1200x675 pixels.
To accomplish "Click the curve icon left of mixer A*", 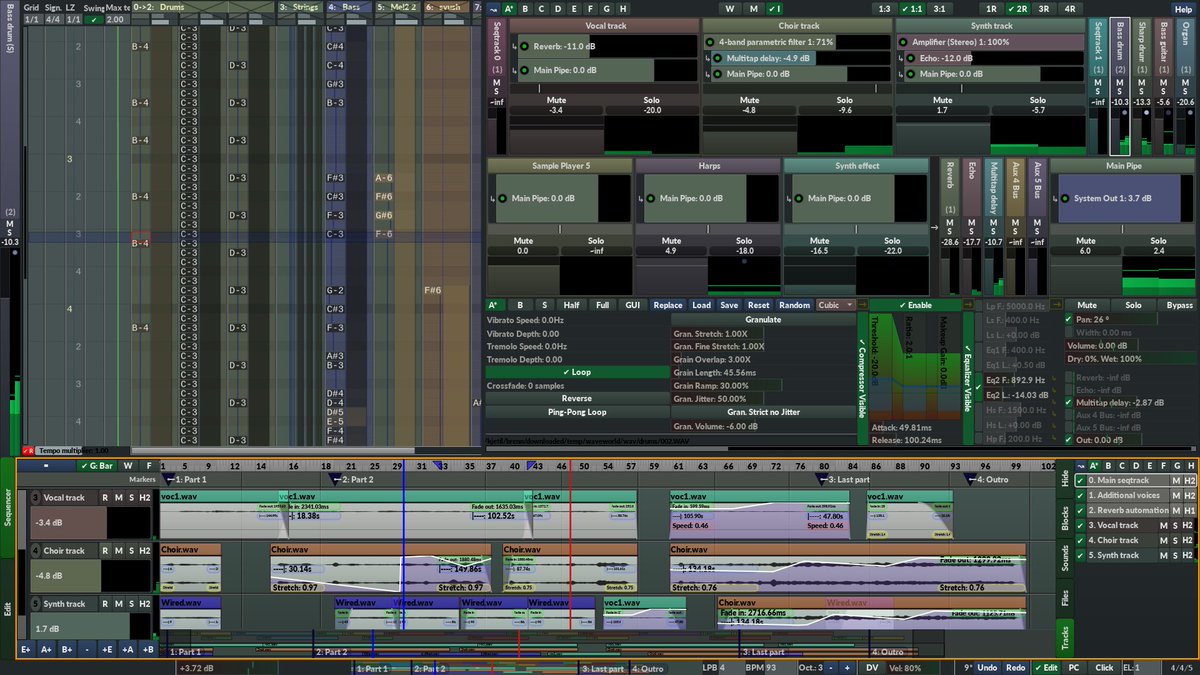I will [x=493, y=8].
